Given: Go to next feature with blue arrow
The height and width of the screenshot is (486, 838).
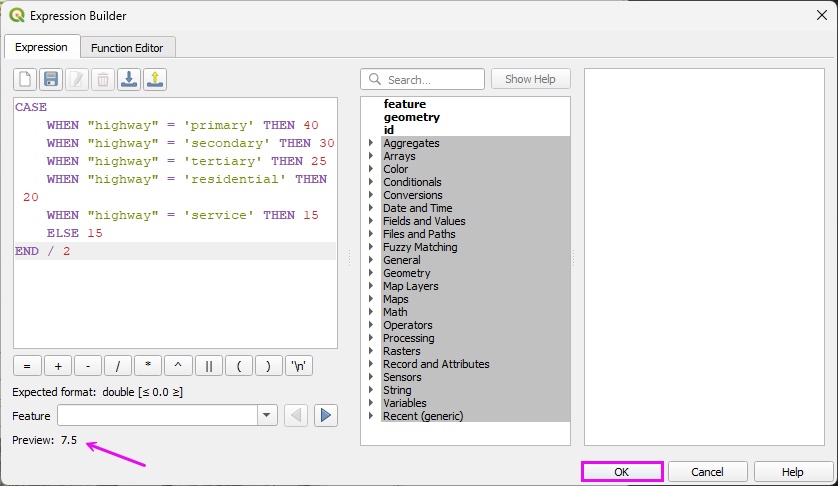Looking at the screenshot, I should (326, 415).
